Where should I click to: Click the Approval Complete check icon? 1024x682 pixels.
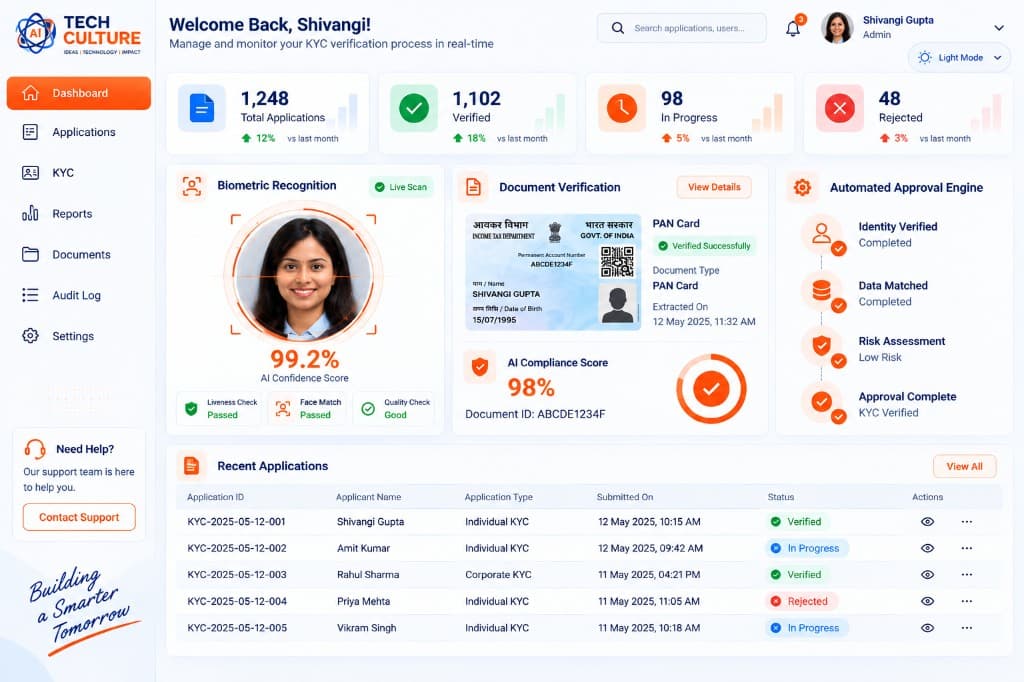(822, 401)
